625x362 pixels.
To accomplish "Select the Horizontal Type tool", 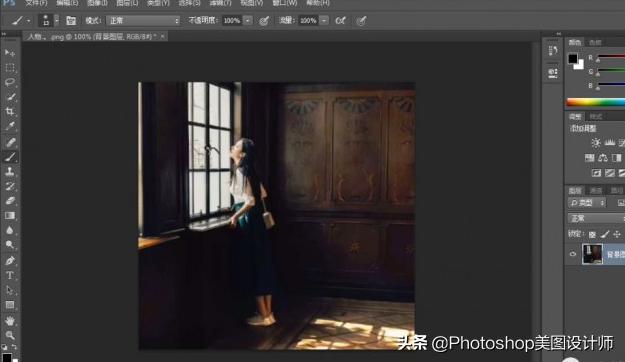I will (10, 275).
